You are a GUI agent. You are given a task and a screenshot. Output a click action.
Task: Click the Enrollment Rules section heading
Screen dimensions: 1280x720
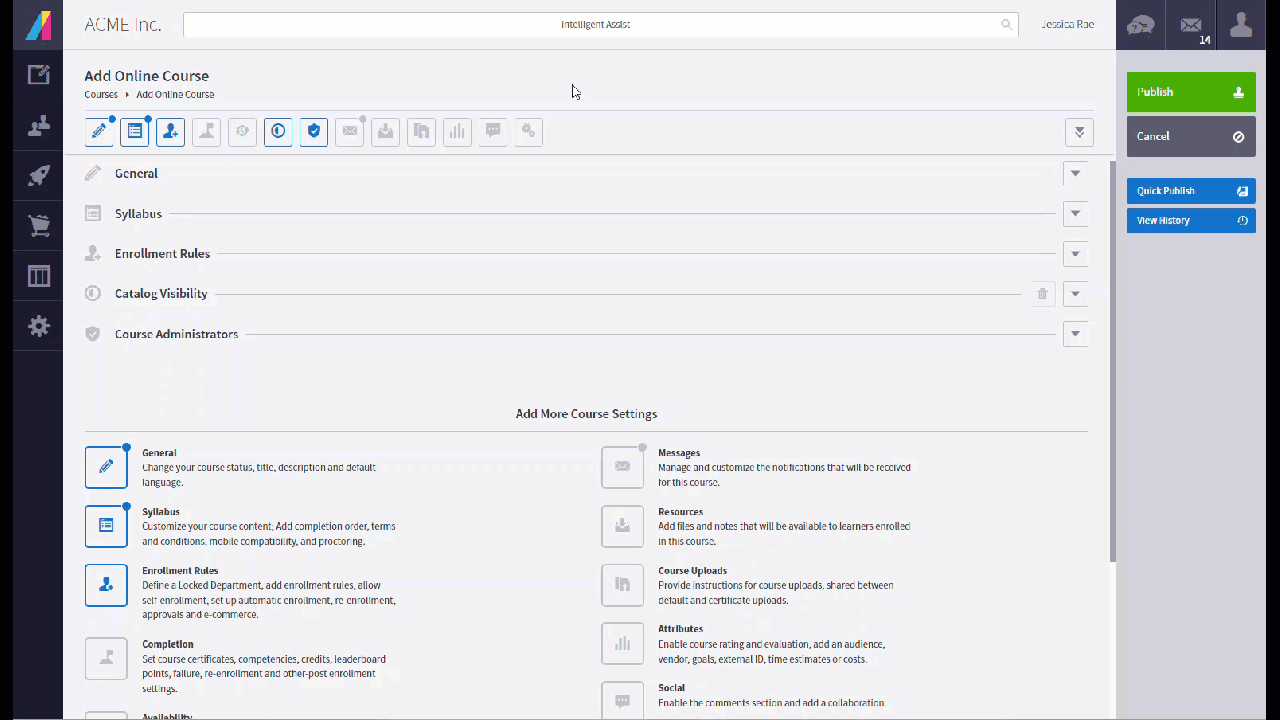(162, 253)
